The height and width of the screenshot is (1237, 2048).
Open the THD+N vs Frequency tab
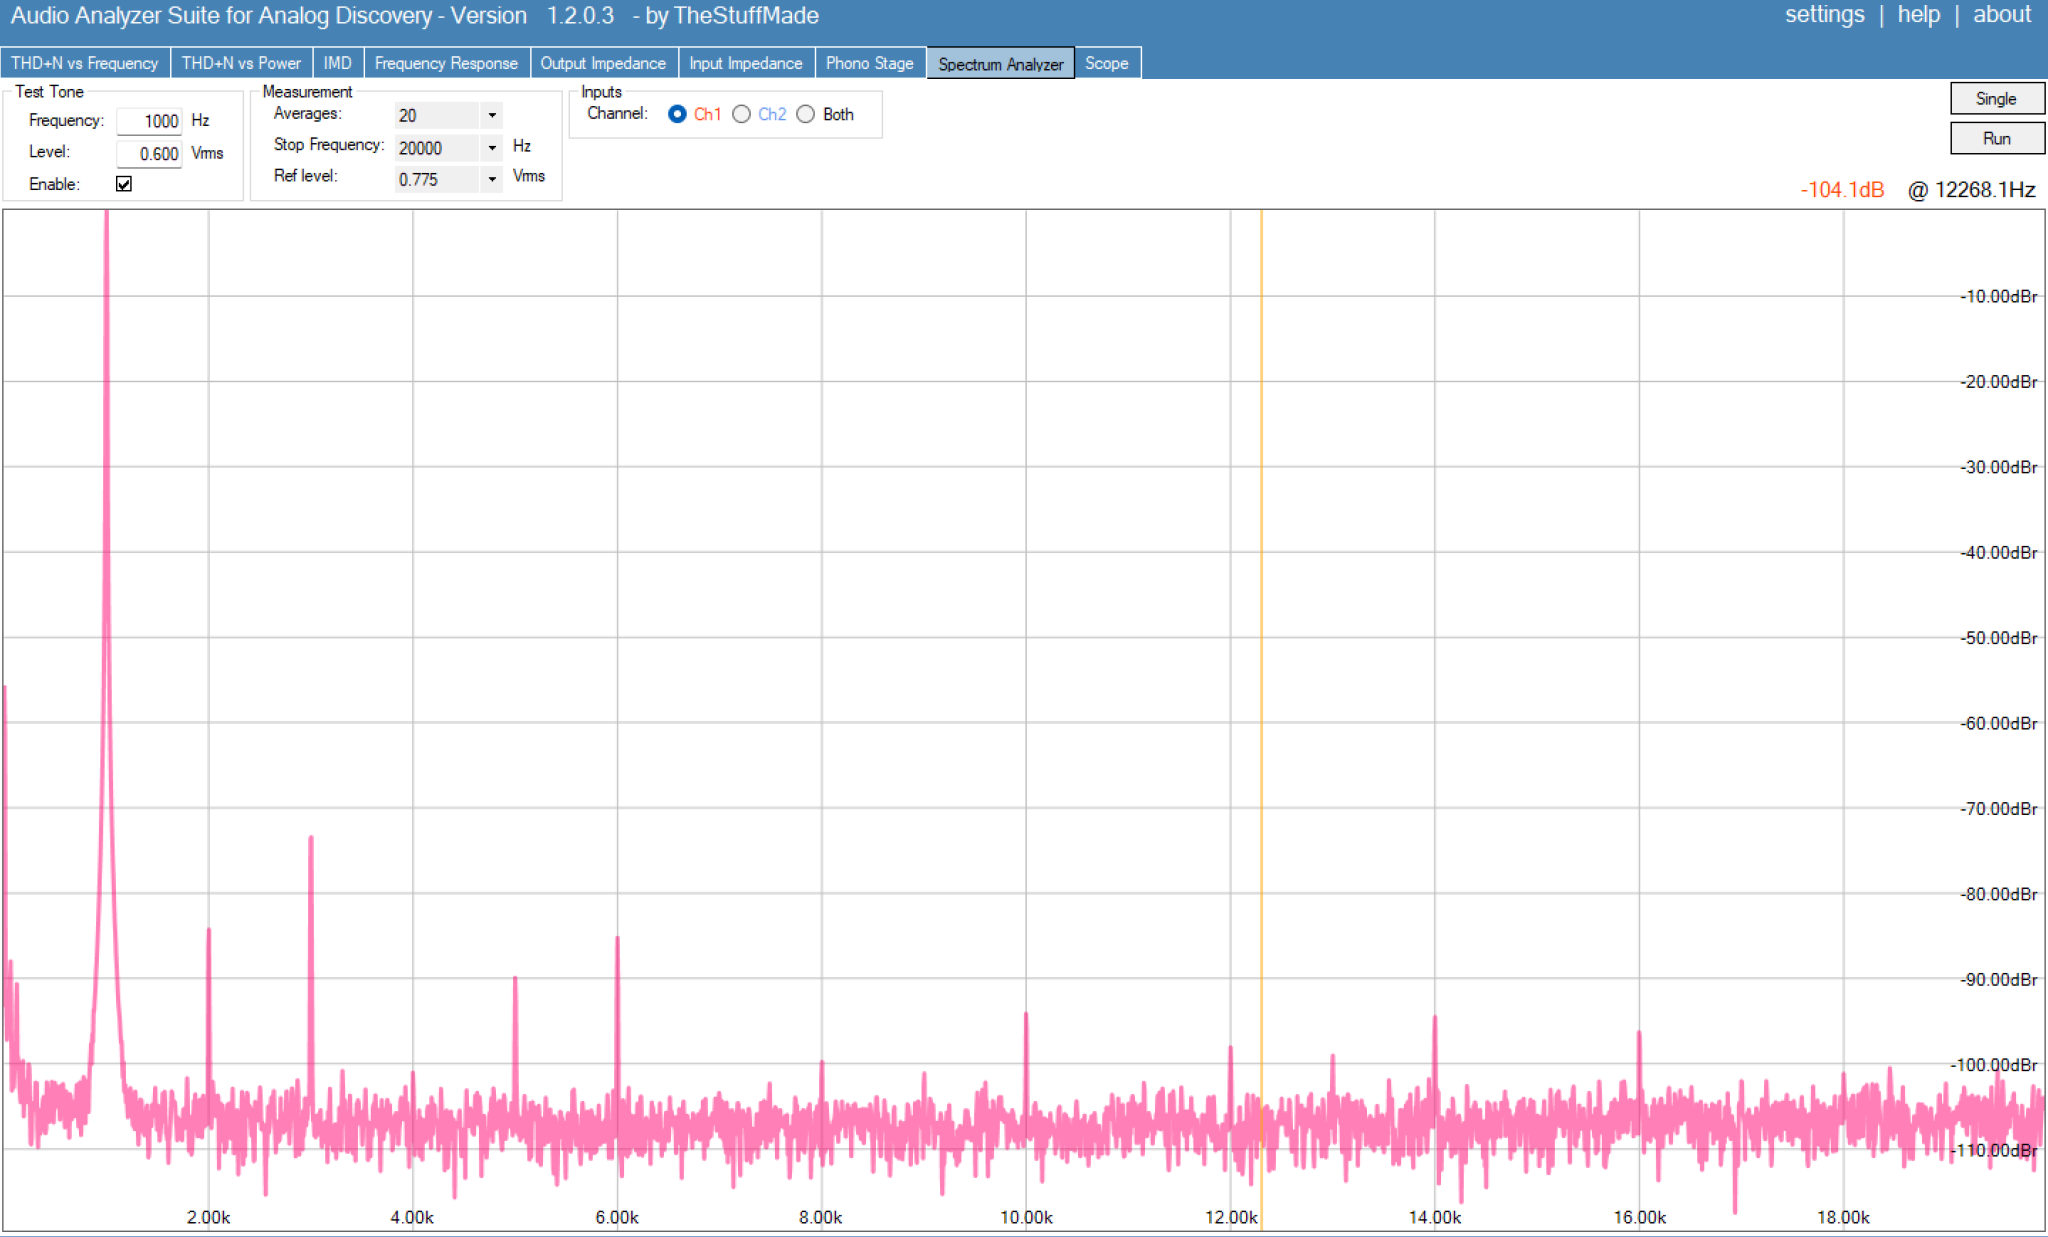(x=85, y=63)
